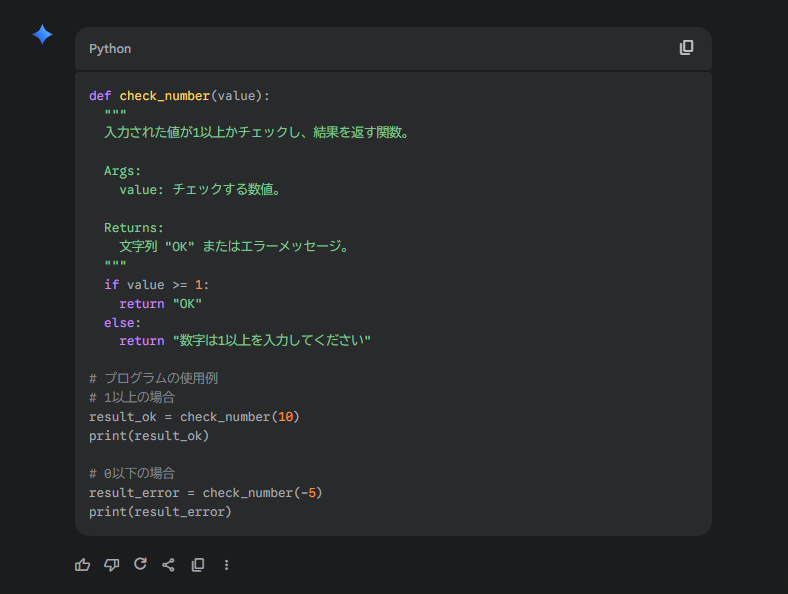Place cursor on the Returns: line
Viewport: 788px width, 594px height.
tap(134, 228)
